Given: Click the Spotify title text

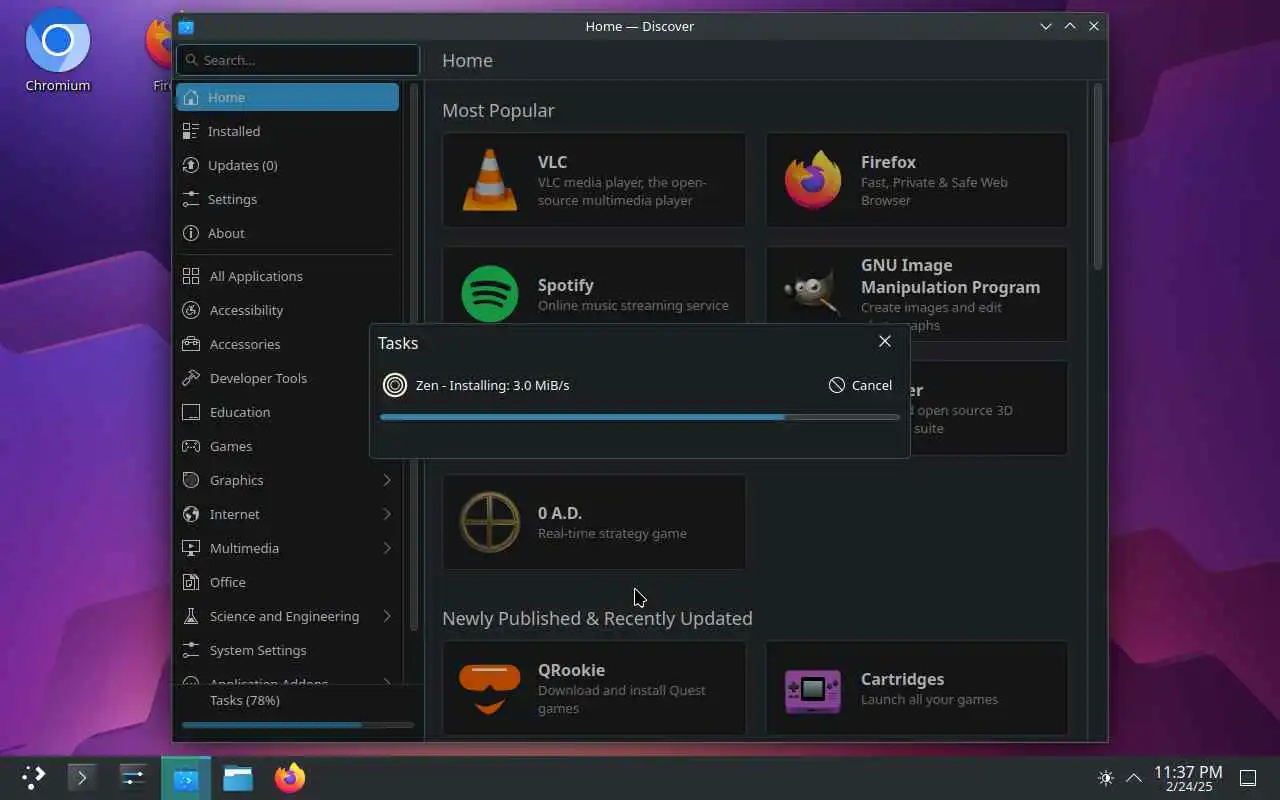Looking at the screenshot, I should [x=566, y=285].
